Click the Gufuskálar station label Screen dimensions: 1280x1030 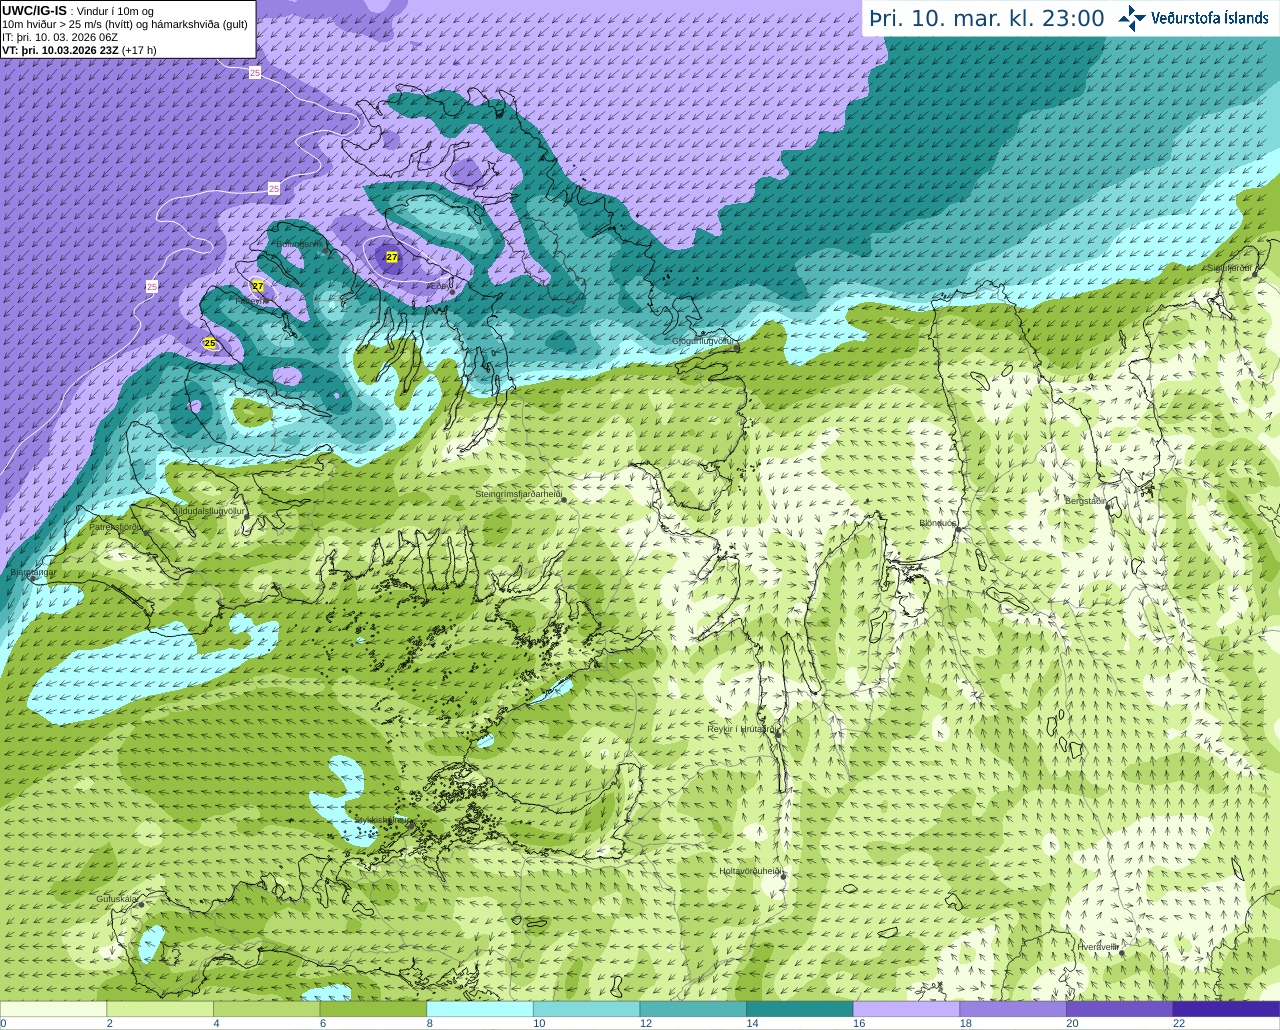[x=117, y=899]
